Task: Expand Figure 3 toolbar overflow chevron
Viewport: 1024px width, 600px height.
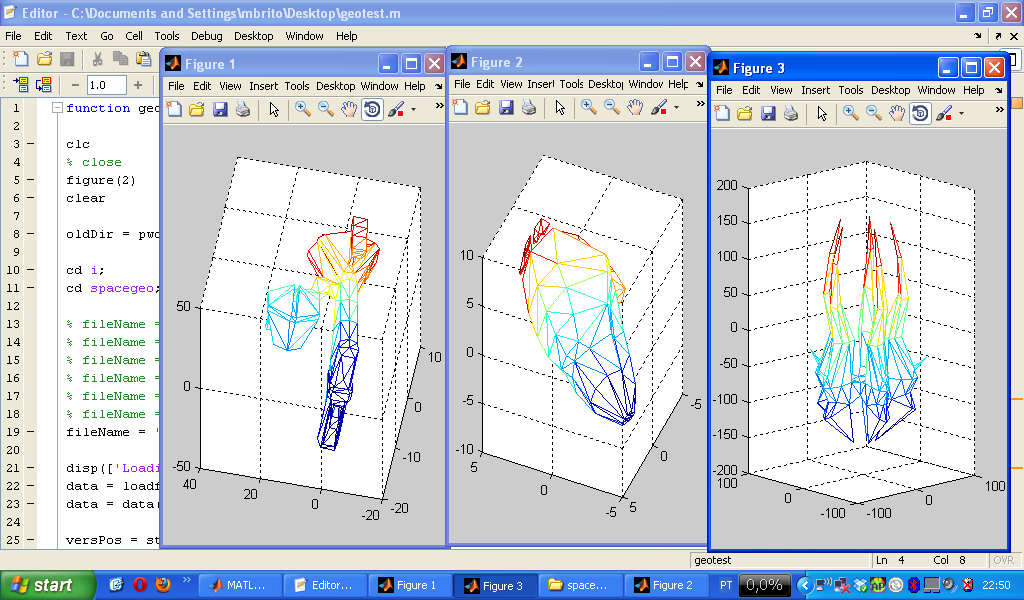Action: [x=998, y=111]
